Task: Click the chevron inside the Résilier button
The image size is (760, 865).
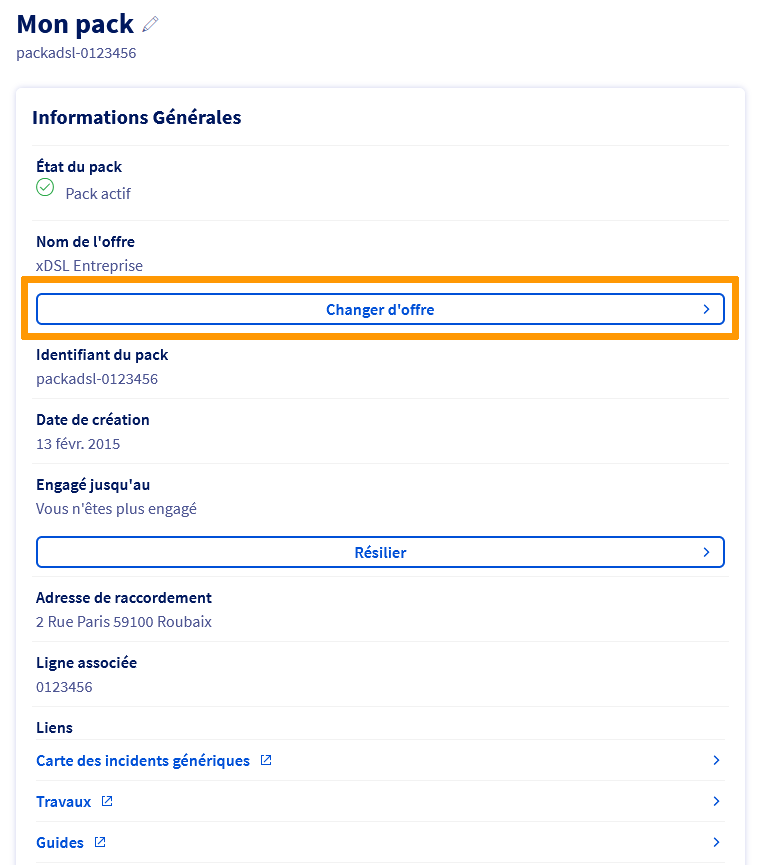Action: click(x=706, y=552)
